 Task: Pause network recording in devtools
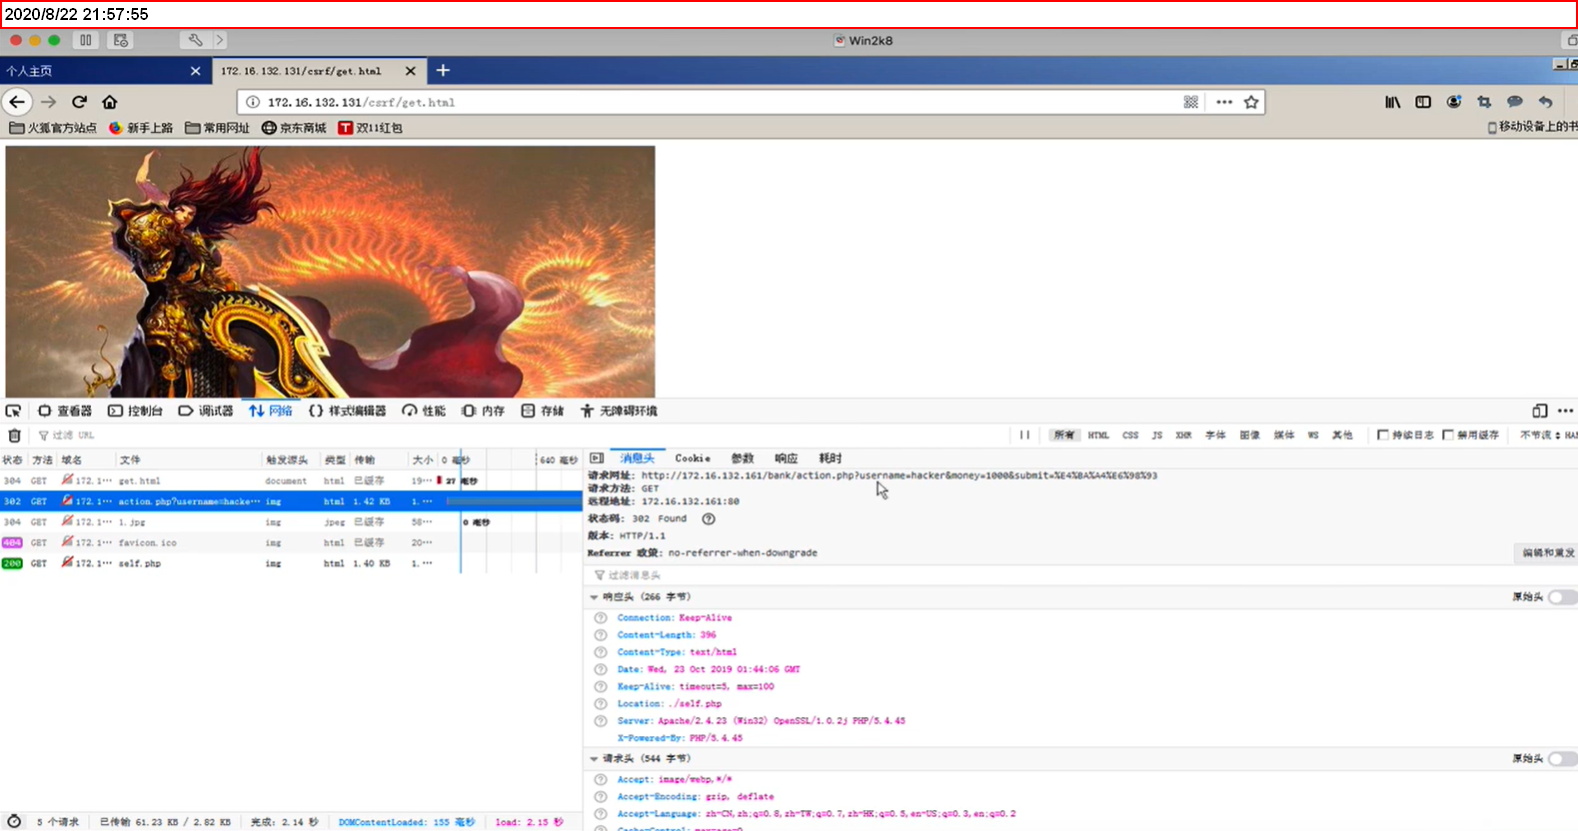[x=1024, y=435]
